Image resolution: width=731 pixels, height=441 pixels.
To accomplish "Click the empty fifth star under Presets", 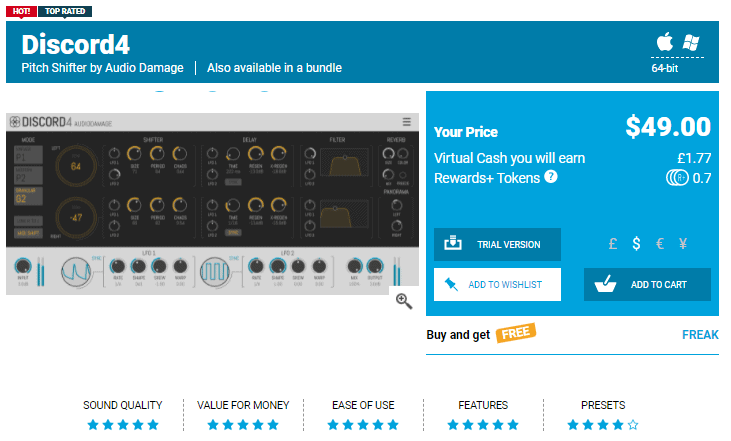I will click(x=633, y=425).
